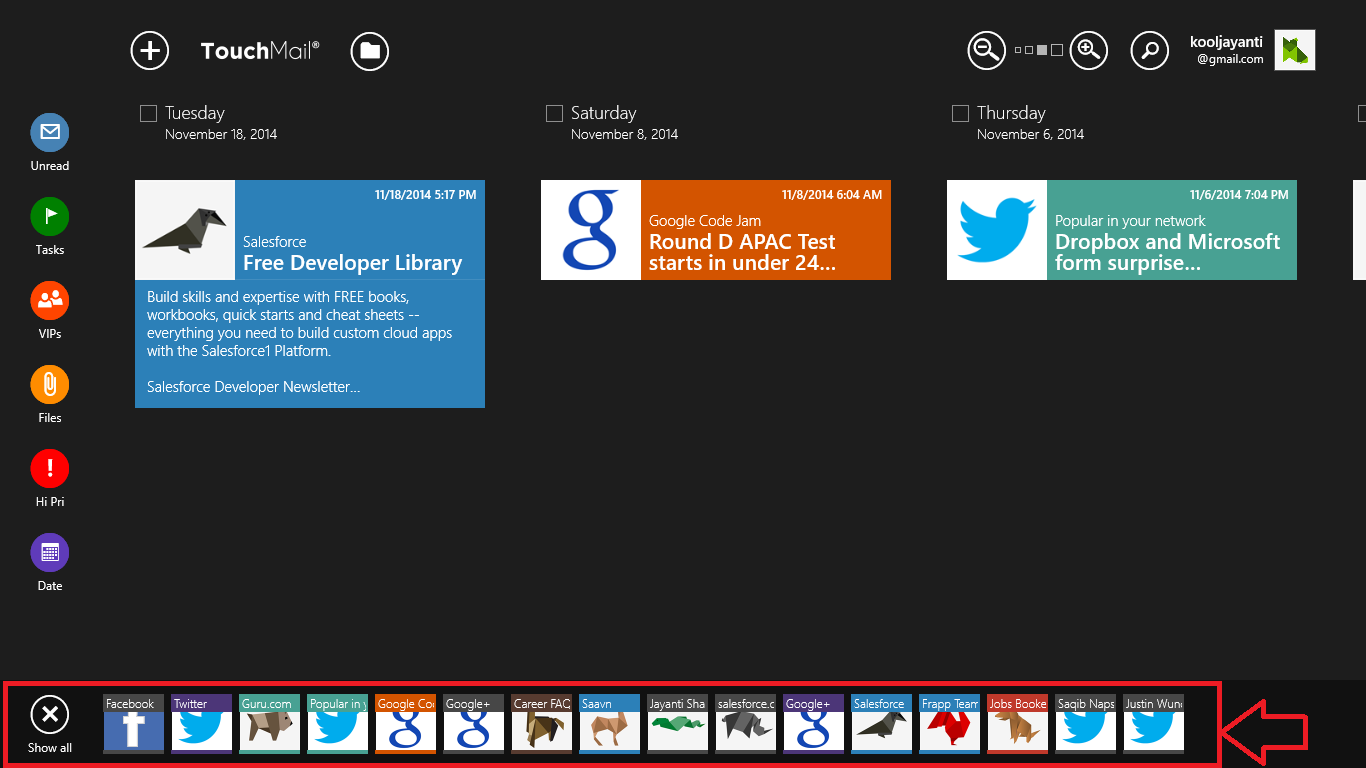Click the filled zoom level indicator square
Viewport: 1366px width, 768px height.
click(x=1042, y=50)
